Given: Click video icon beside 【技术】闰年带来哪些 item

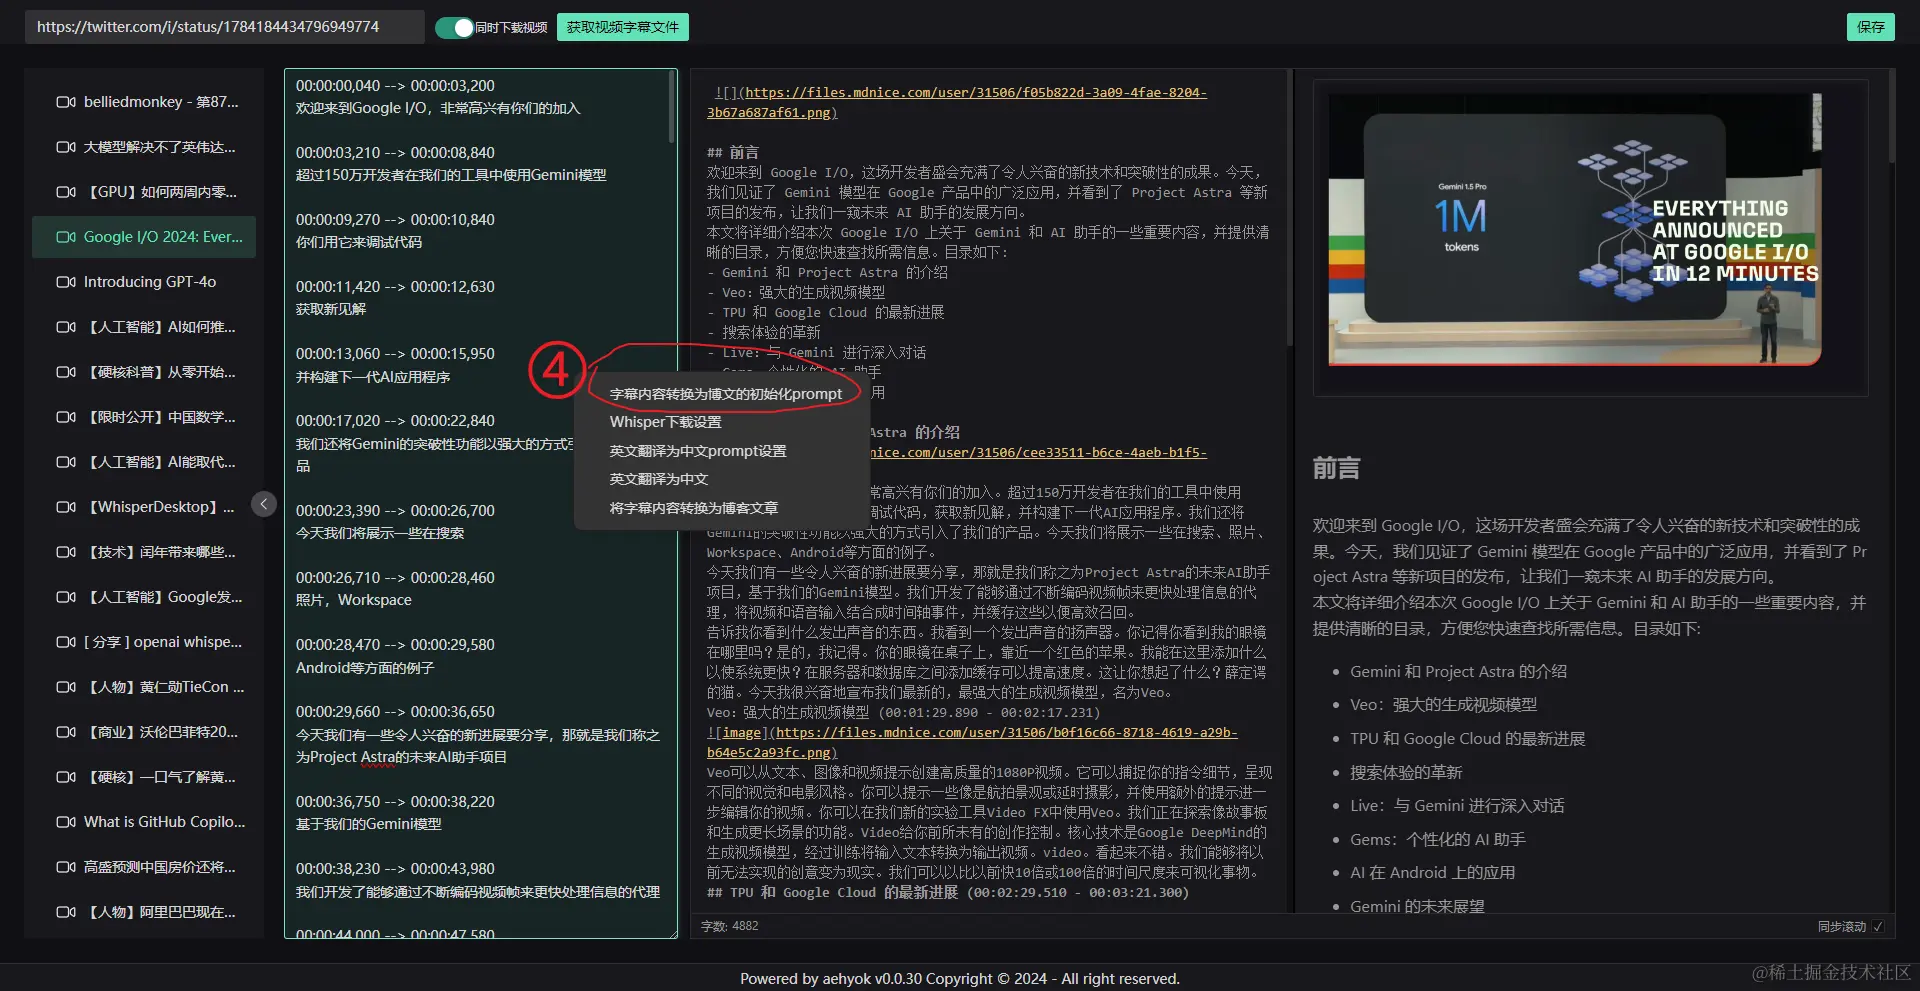Looking at the screenshot, I should [66, 552].
